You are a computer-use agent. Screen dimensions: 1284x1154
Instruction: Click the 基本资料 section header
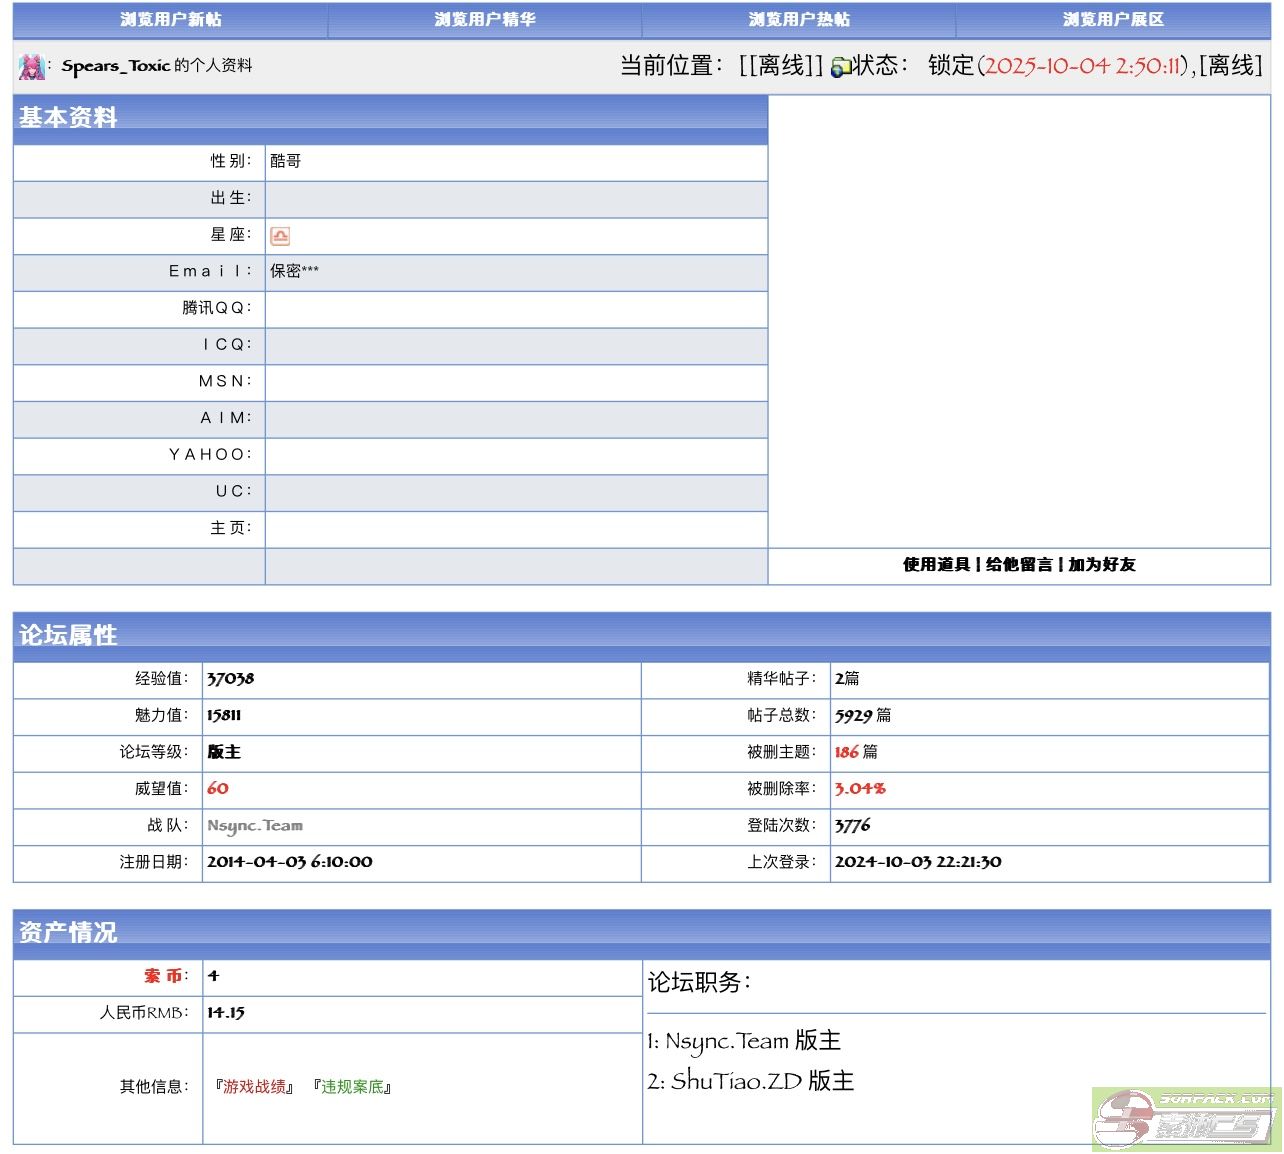click(x=68, y=118)
